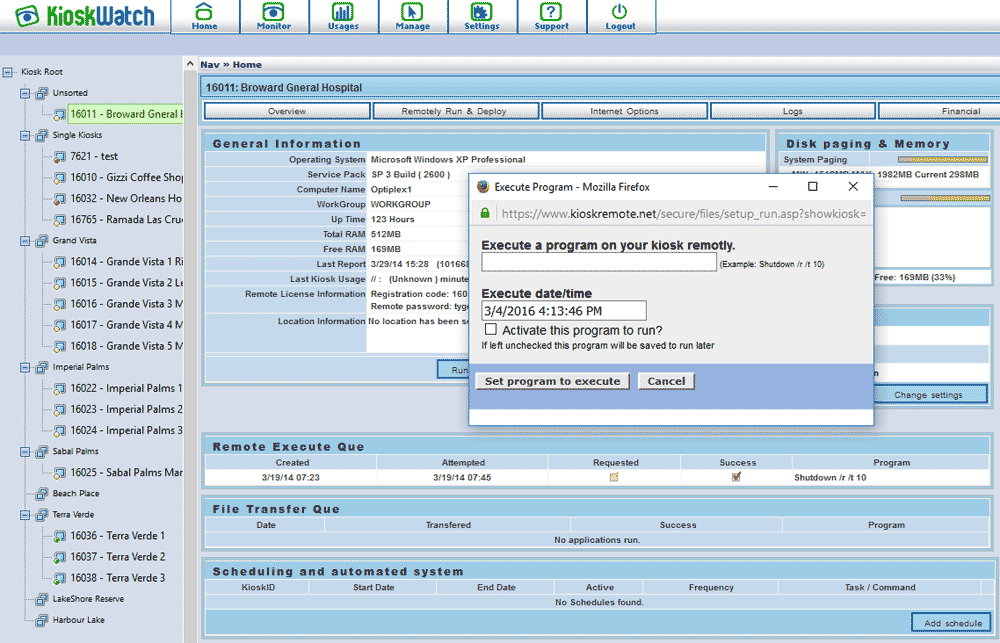Click the Shutdown /r /t 10 program entry
This screenshot has width=1000, height=643.
point(830,477)
